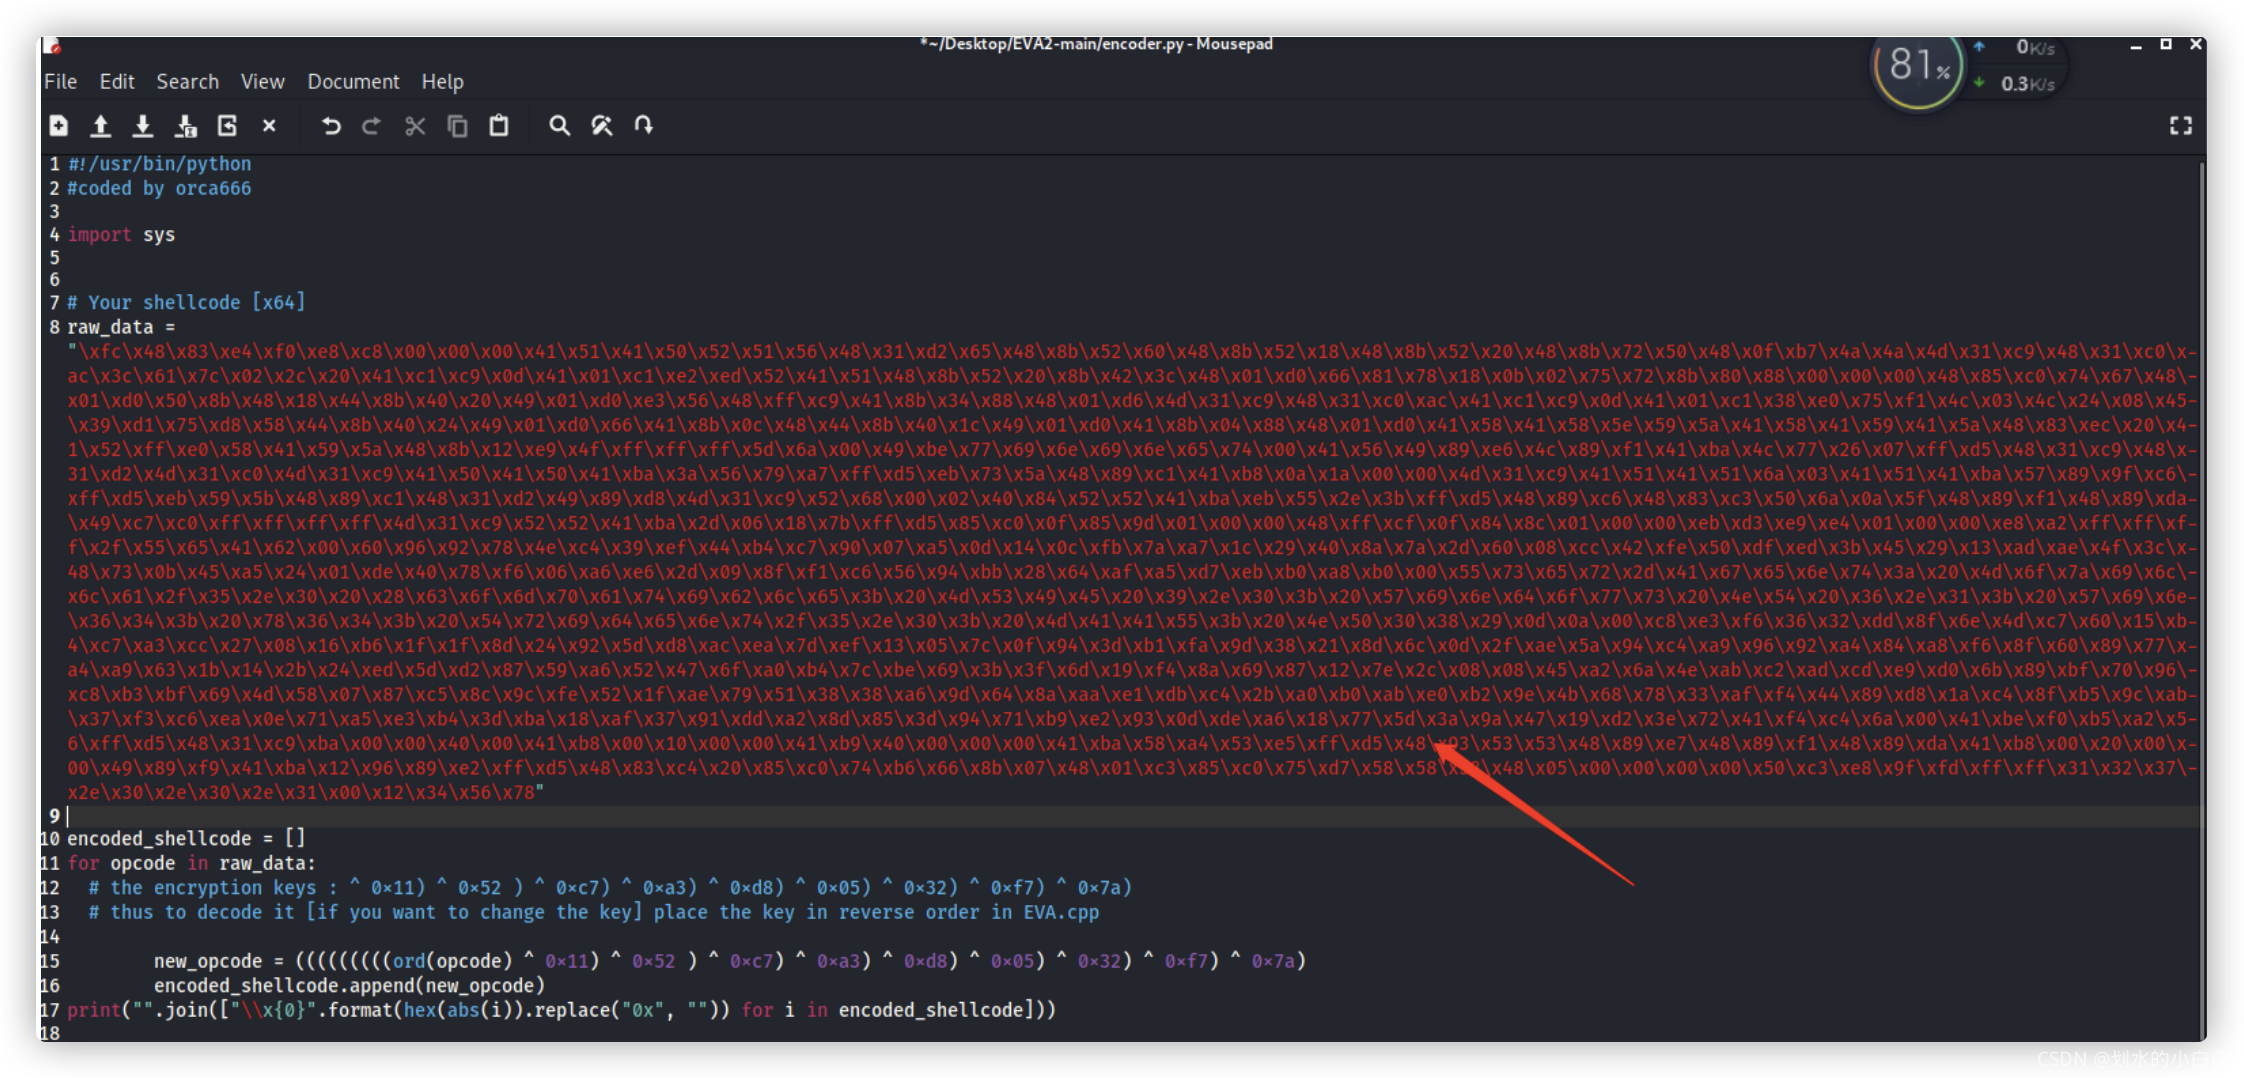Click the upload speed '0K/s' indicator
The width and height of the screenshot is (2244, 1078).
(2035, 47)
